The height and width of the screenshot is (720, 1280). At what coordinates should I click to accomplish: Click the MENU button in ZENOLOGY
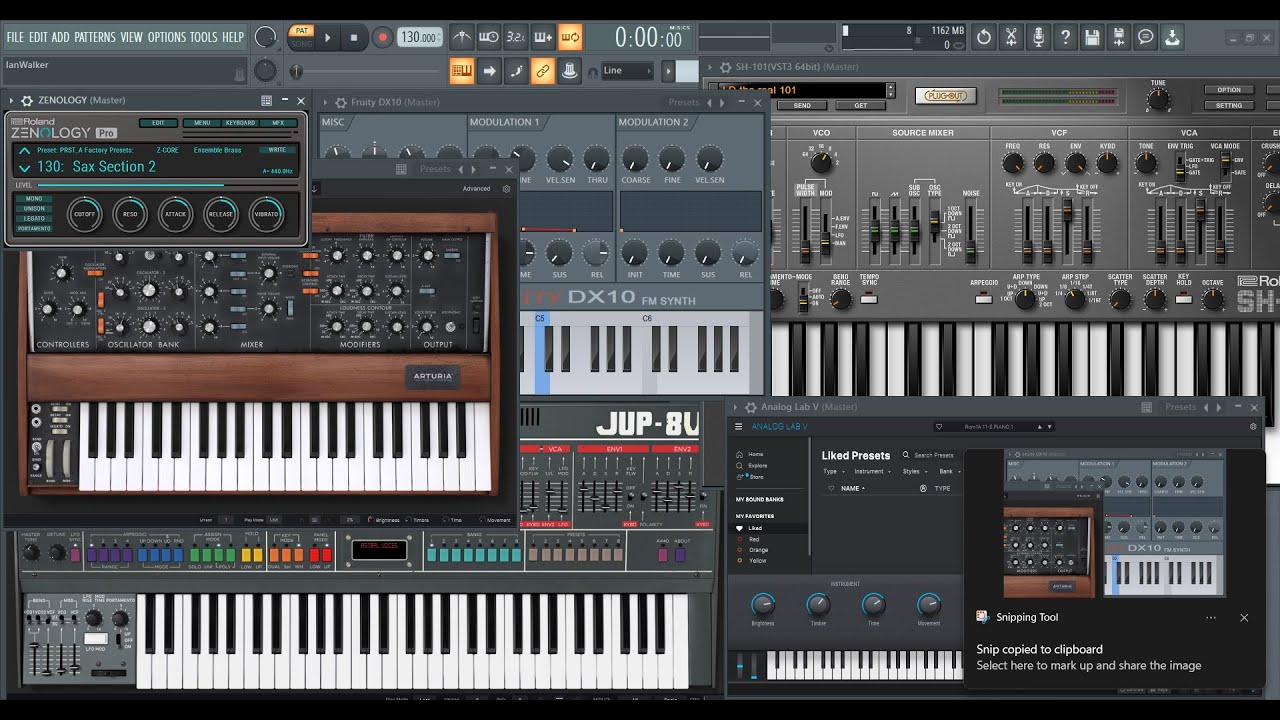click(x=202, y=123)
